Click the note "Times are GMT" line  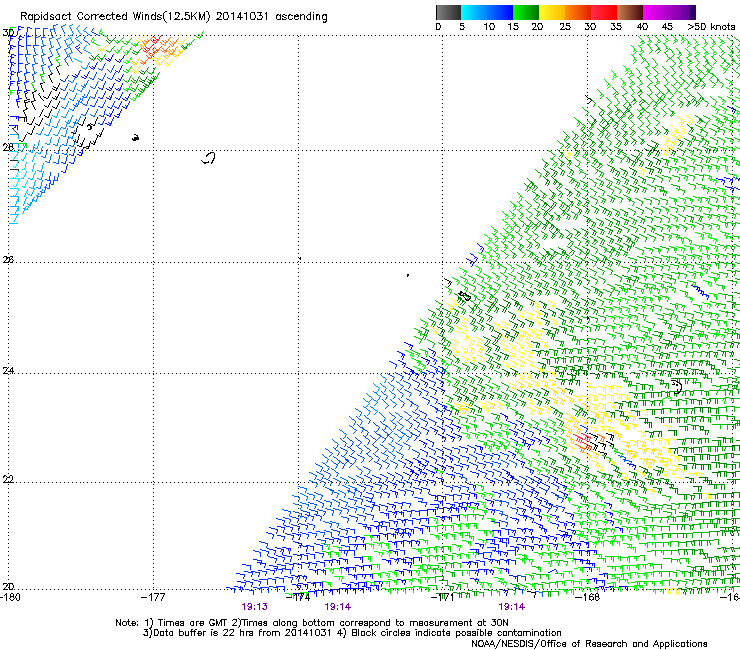point(311,623)
